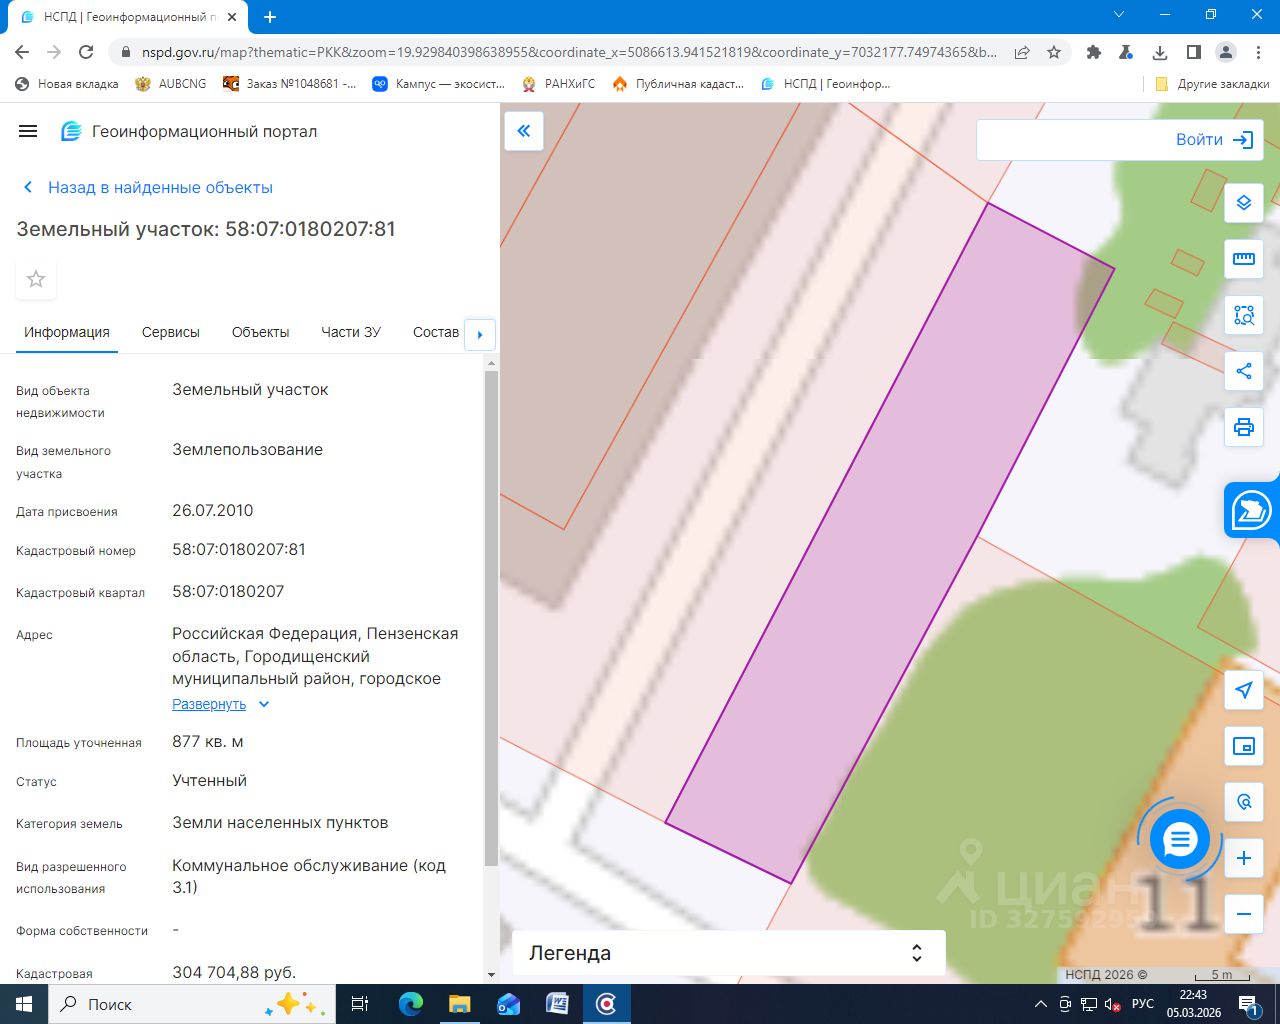1280x1024 pixels.
Task: Select the area value 877 кв. м
Action: tap(208, 741)
